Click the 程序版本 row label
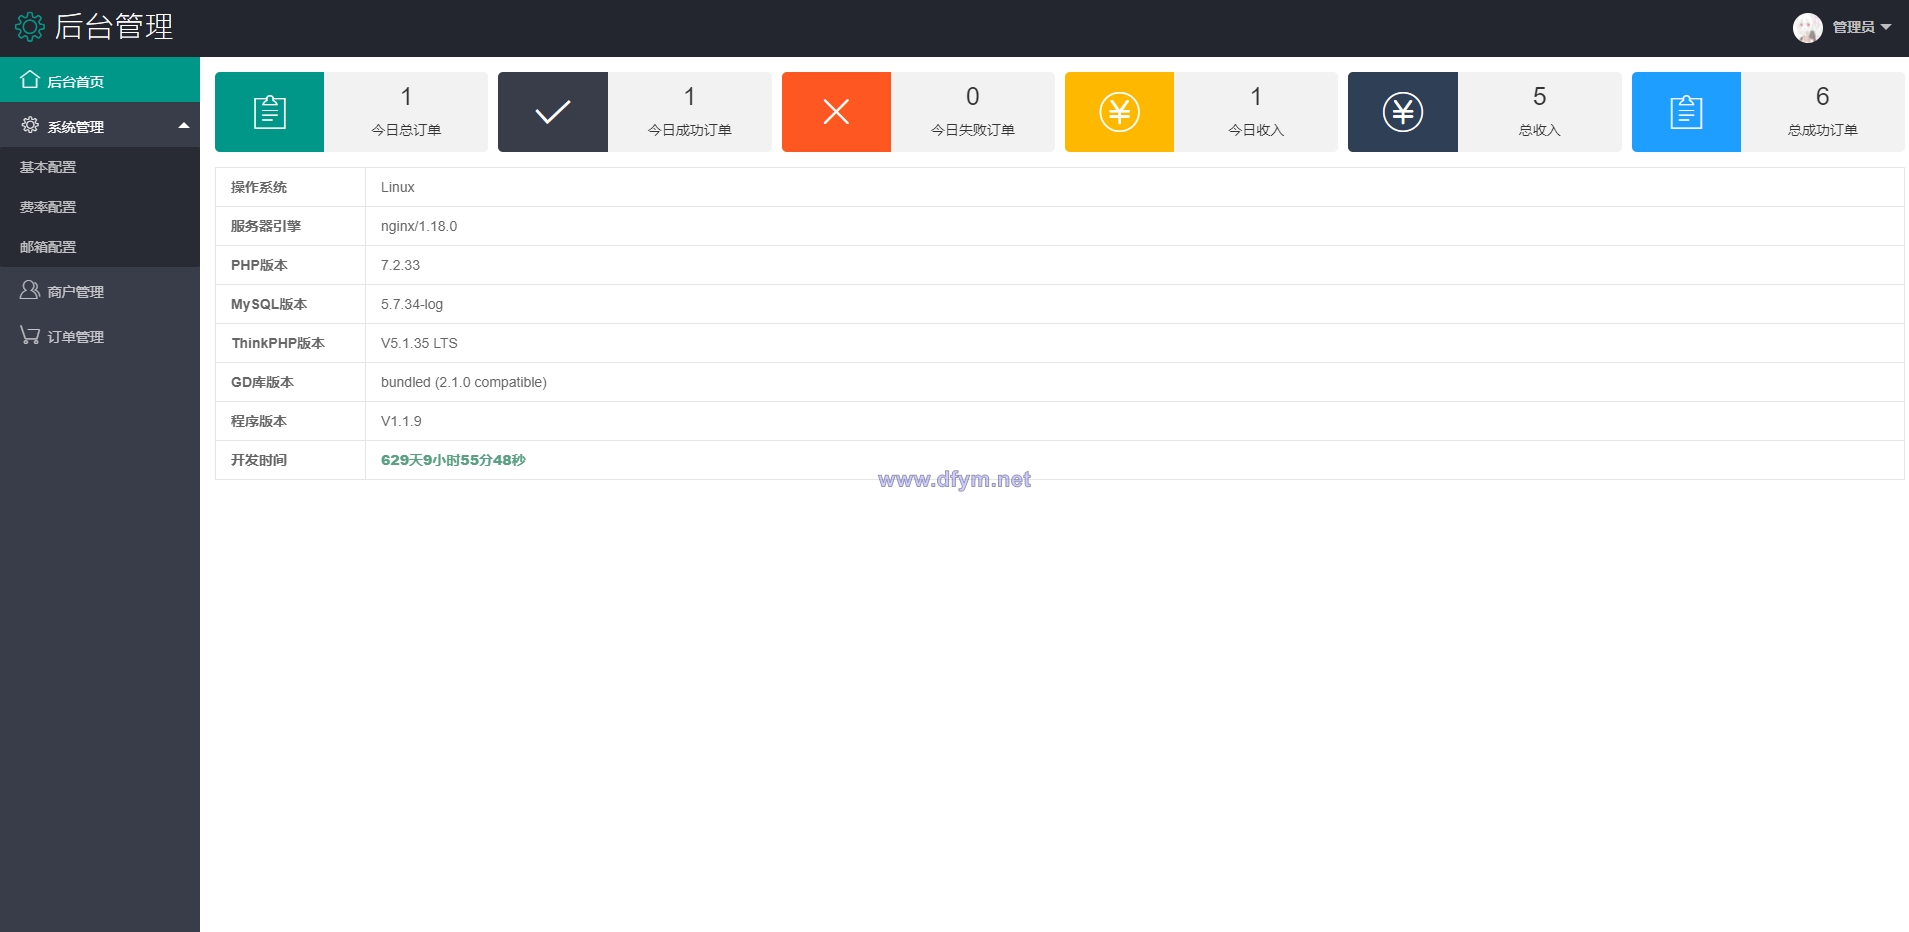The width and height of the screenshot is (1909, 932). click(259, 421)
